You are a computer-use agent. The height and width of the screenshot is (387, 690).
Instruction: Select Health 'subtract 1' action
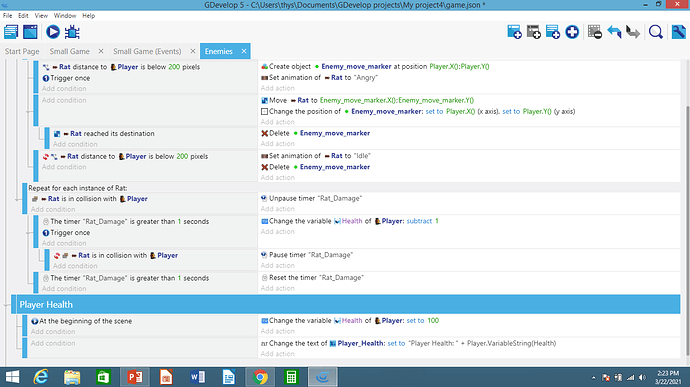[x=350, y=221]
